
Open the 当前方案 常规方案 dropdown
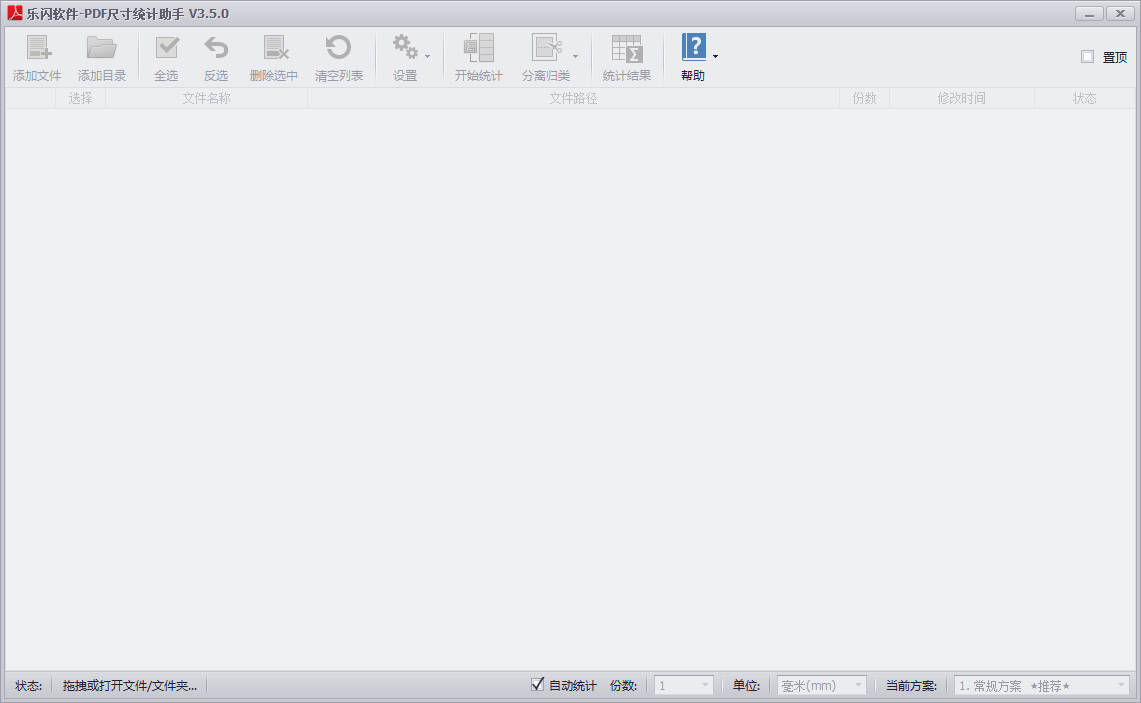point(1041,686)
